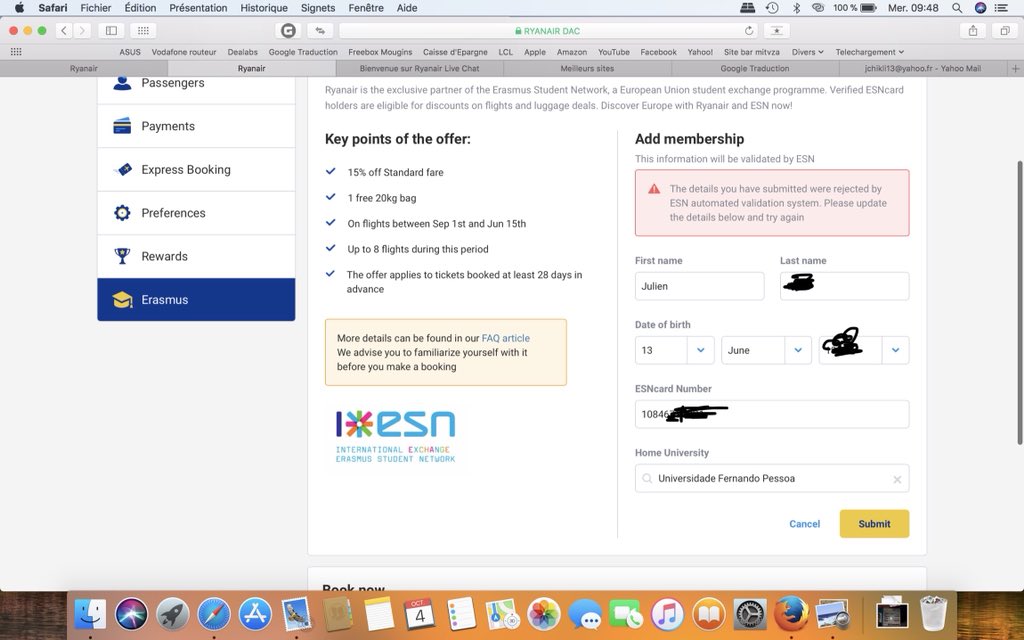Open the FAQ article link
The height and width of the screenshot is (640, 1024).
tap(505, 338)
